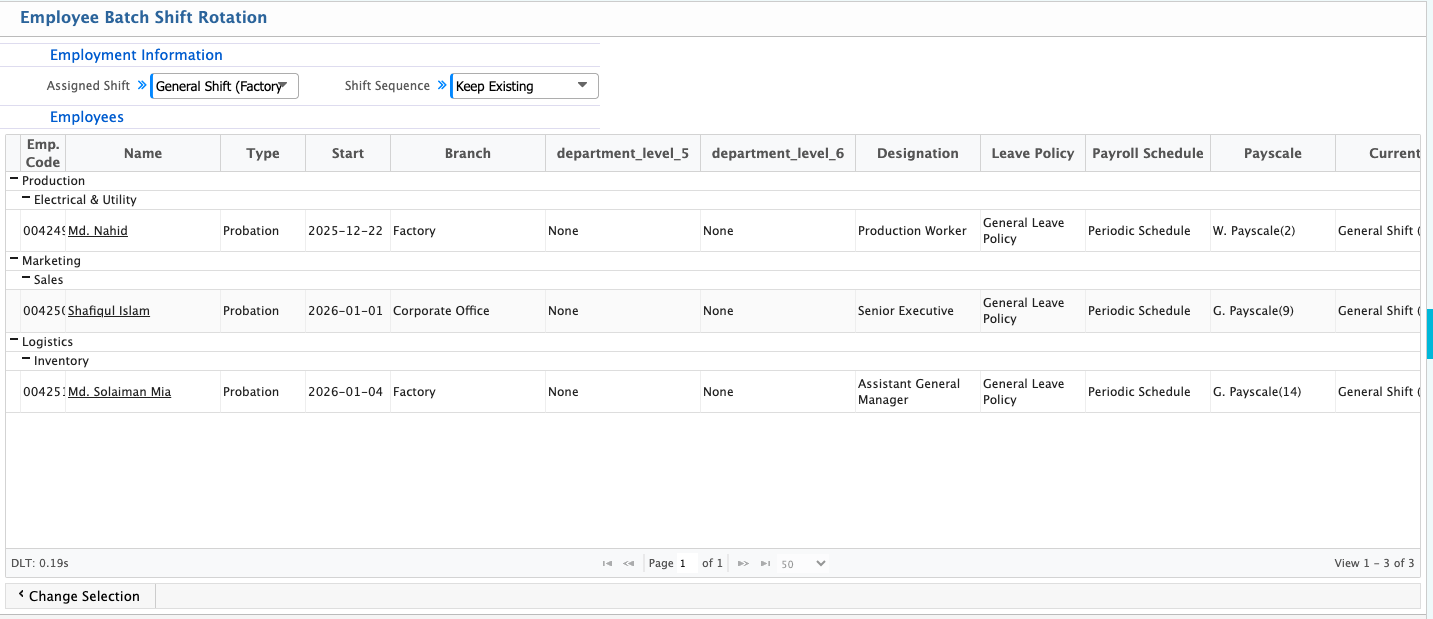Sort by the Start column header
The image size is (1433, 619).
tap(348, 153)
